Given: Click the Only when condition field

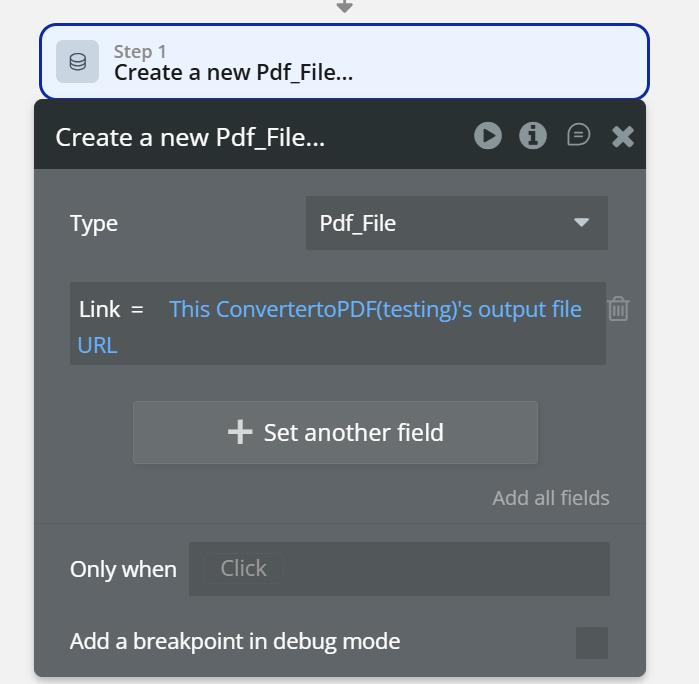Looking at the screenshot, I should pos(399,569).
